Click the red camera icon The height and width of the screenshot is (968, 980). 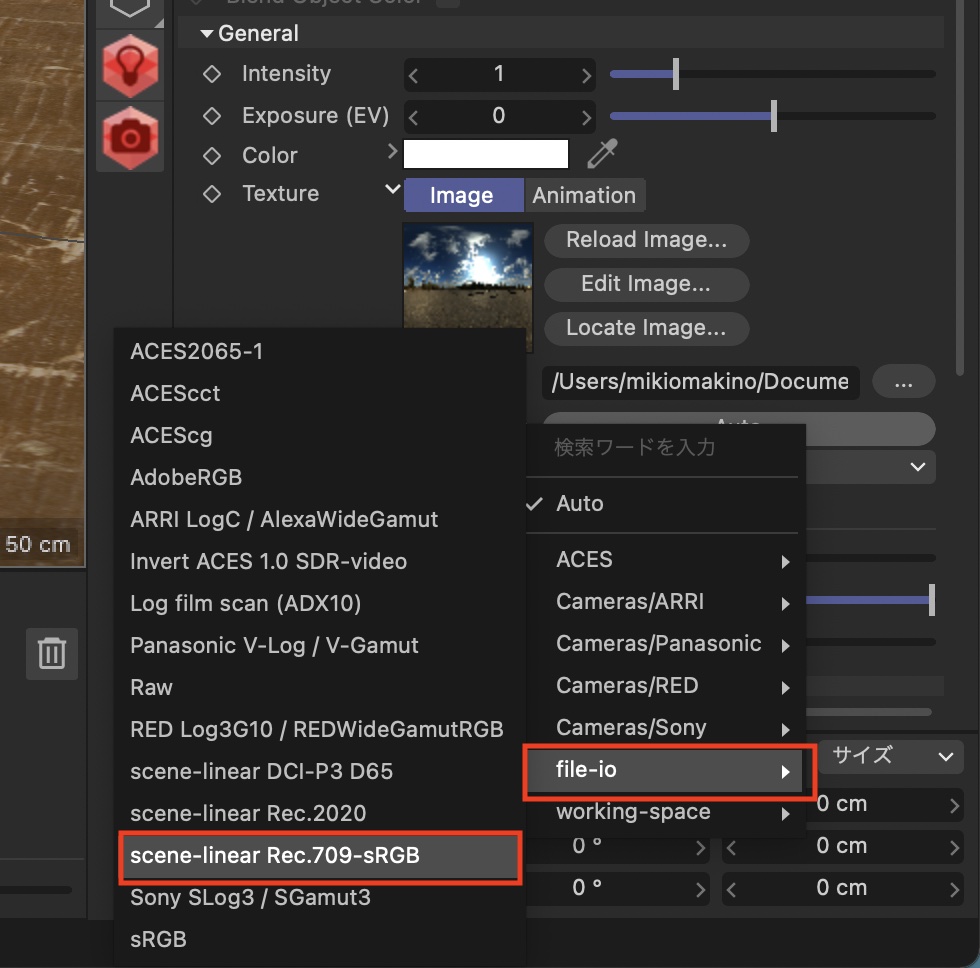click(130, 136)
